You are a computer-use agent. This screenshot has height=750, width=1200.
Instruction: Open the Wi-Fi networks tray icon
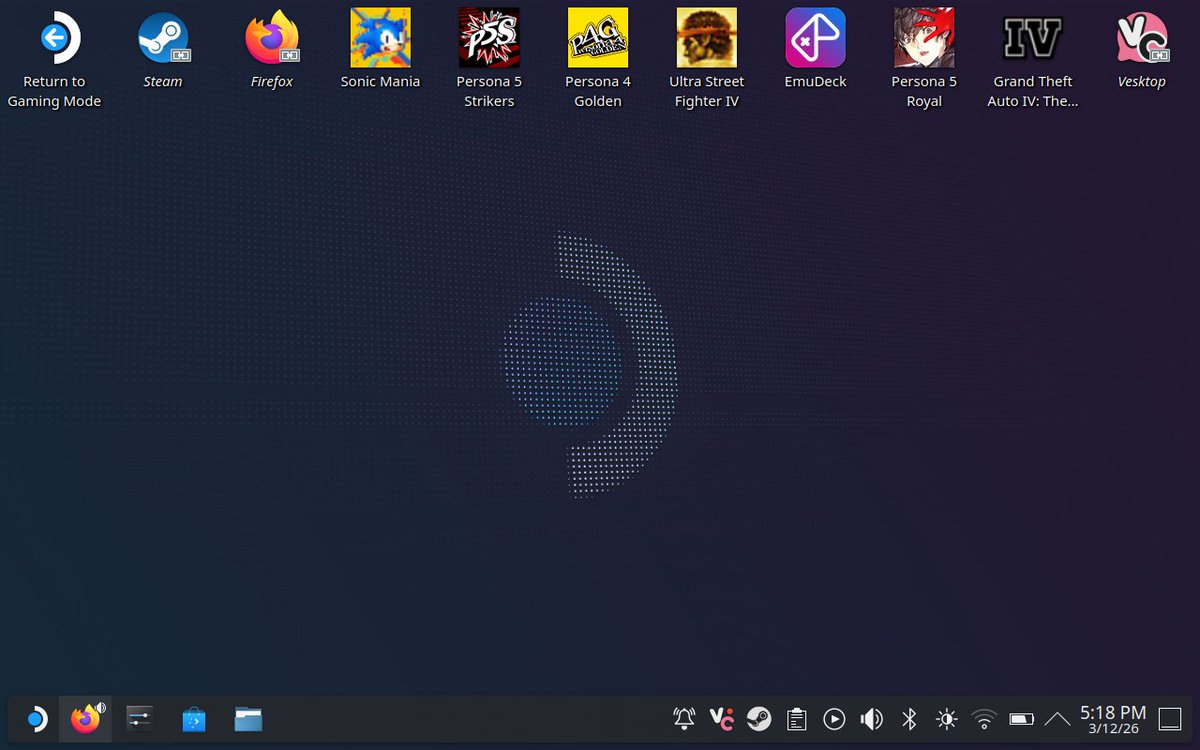click(984, 719)
